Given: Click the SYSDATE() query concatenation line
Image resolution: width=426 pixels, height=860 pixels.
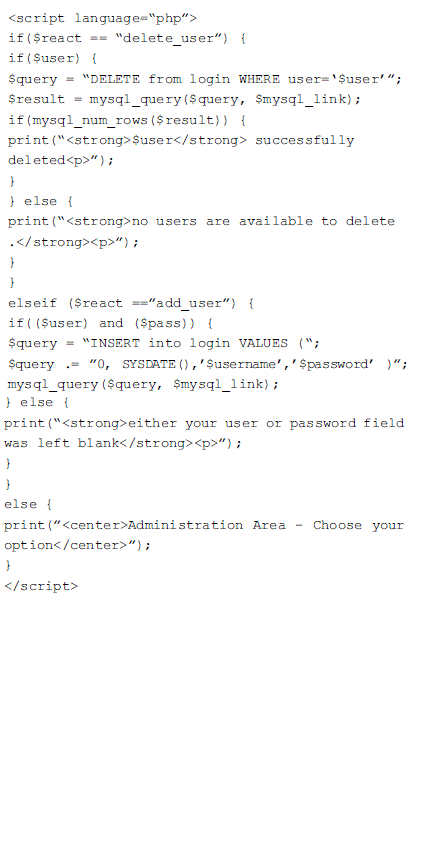Looking at the screenshot, I should click(208, 364).
